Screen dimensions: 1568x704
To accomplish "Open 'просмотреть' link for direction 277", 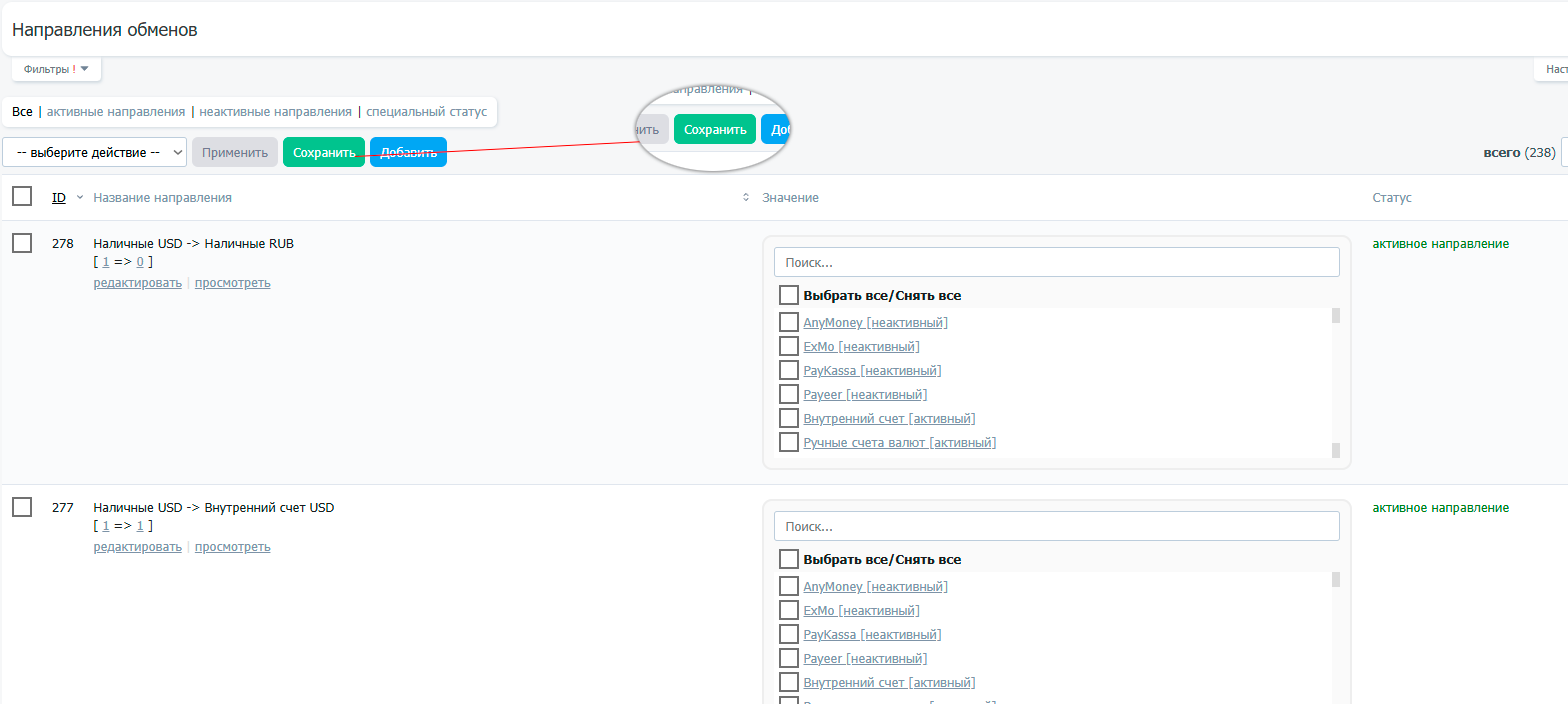I will pos(232,547).
